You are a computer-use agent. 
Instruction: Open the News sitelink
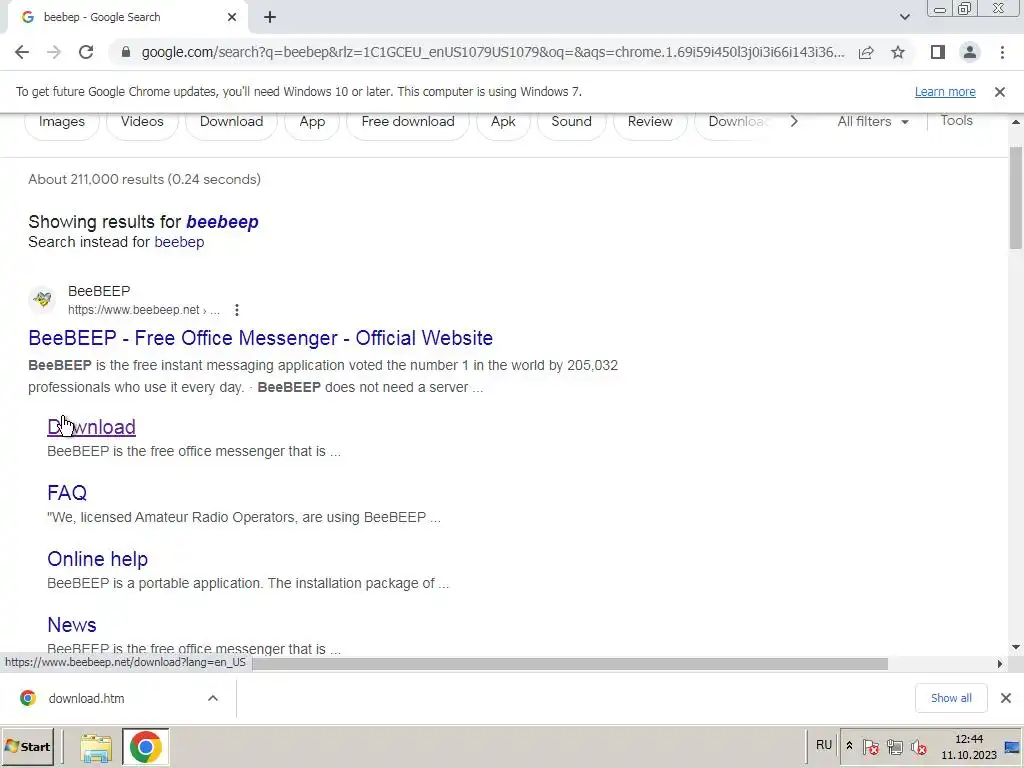pyautogui.click(x=72, y=625)
